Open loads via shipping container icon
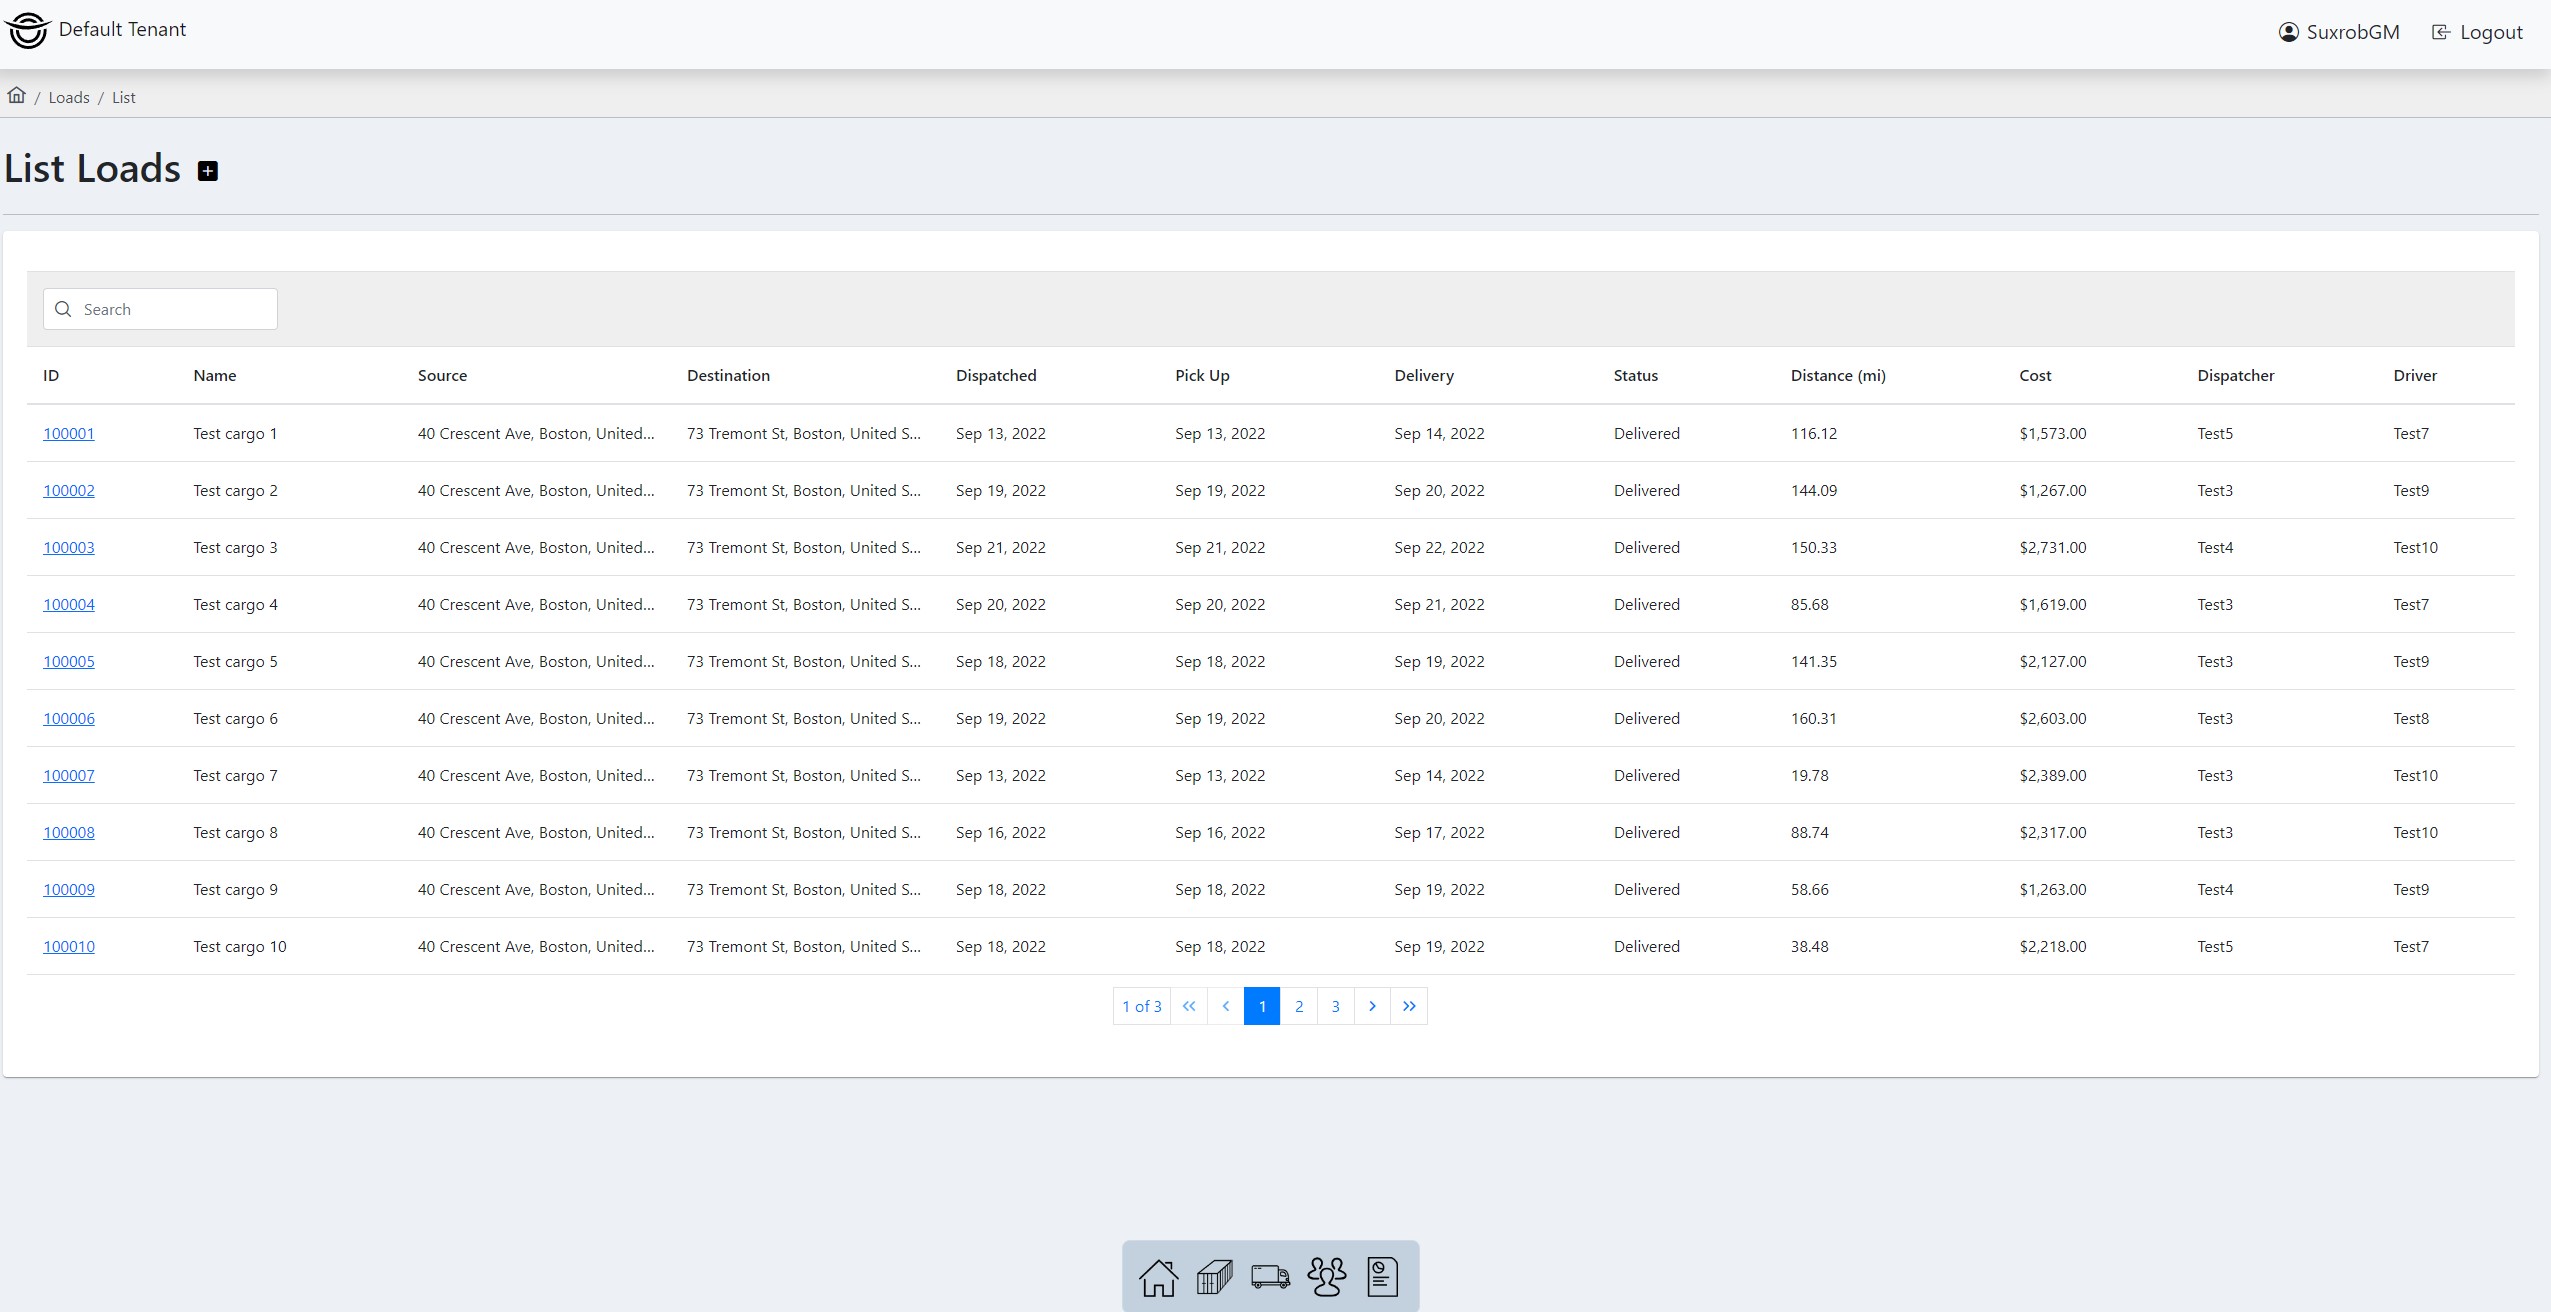The height and width of the screenshot is (1312, 2551). coord(1214,1277)
